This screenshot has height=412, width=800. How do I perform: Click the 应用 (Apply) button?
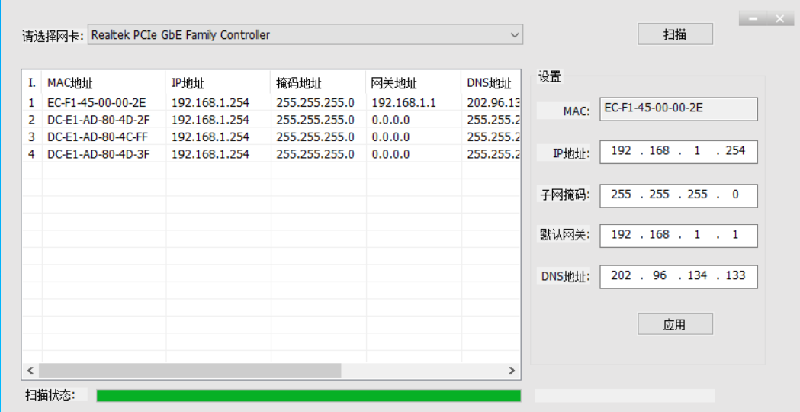tap(675, 324)
